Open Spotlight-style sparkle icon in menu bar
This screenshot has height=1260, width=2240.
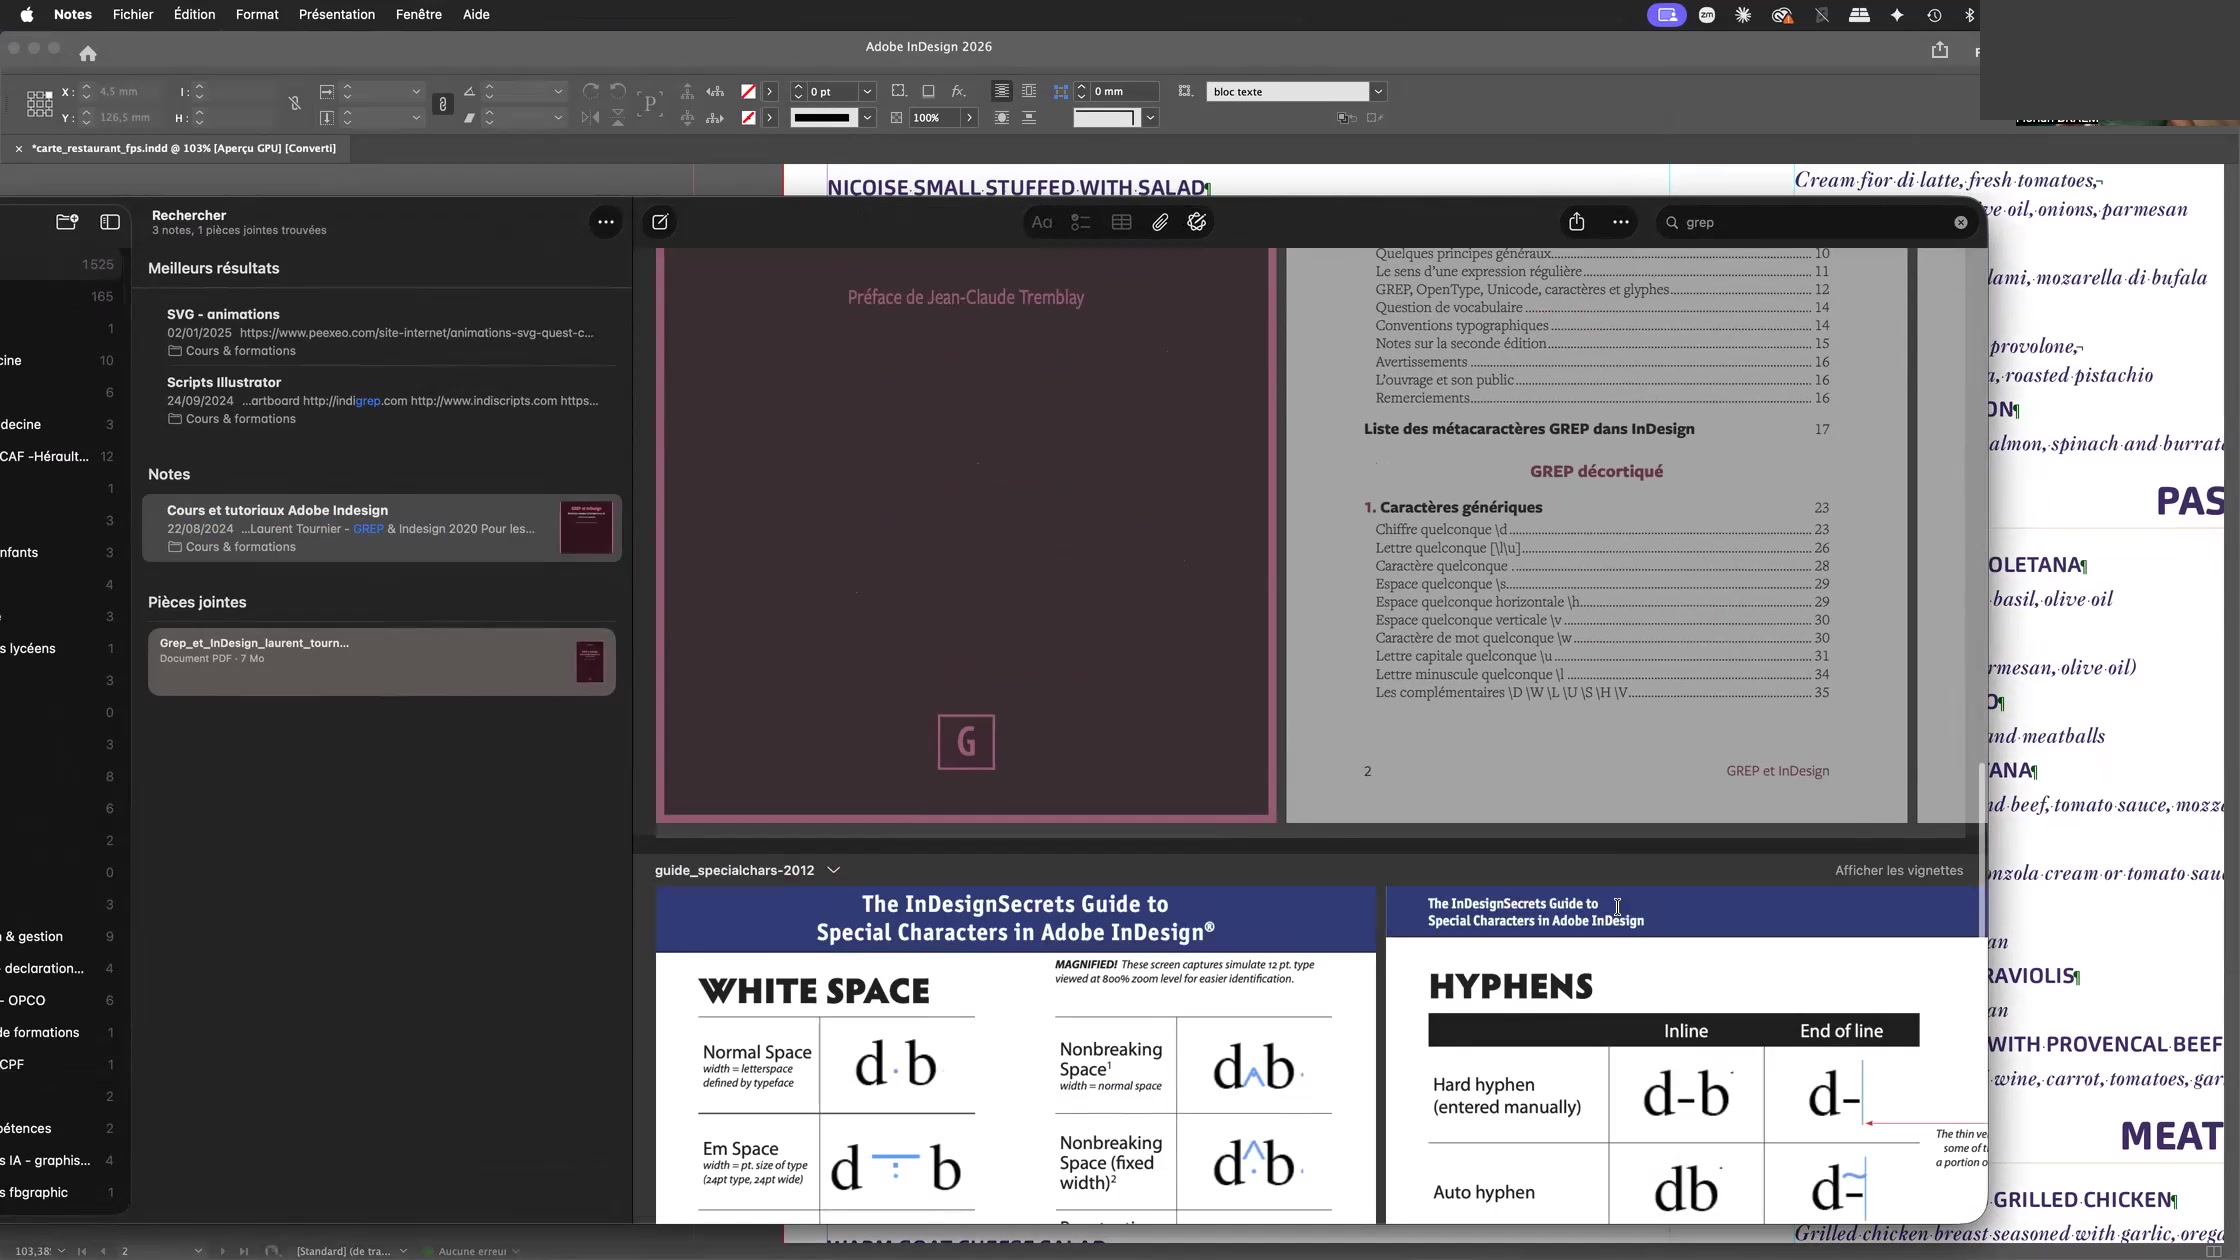pyautogui.click(x=1897, y=15)
